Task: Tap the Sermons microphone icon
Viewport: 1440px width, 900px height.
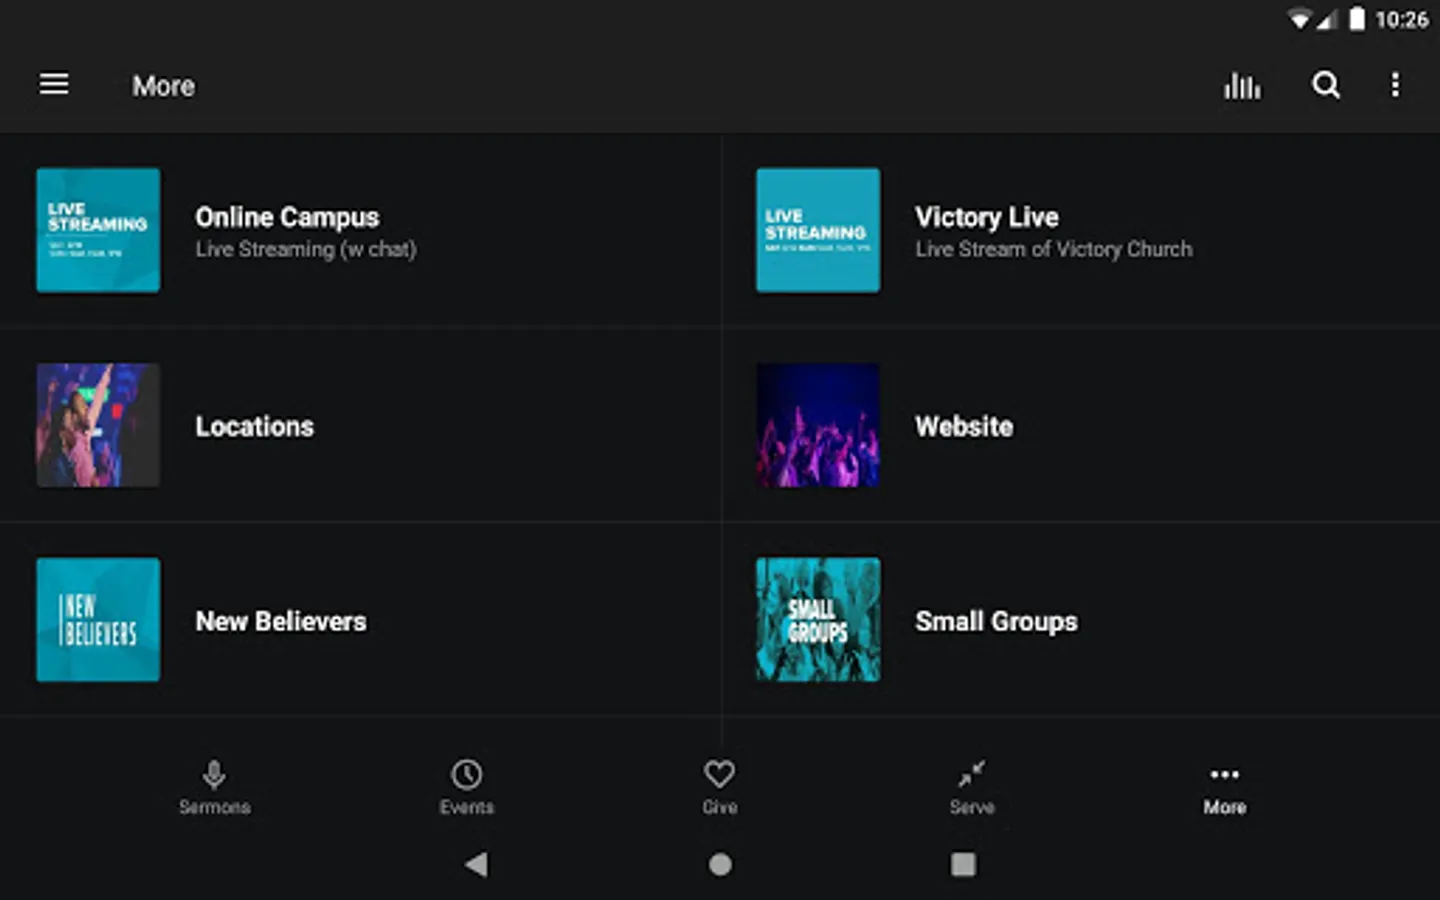Action: click(214, 774)
